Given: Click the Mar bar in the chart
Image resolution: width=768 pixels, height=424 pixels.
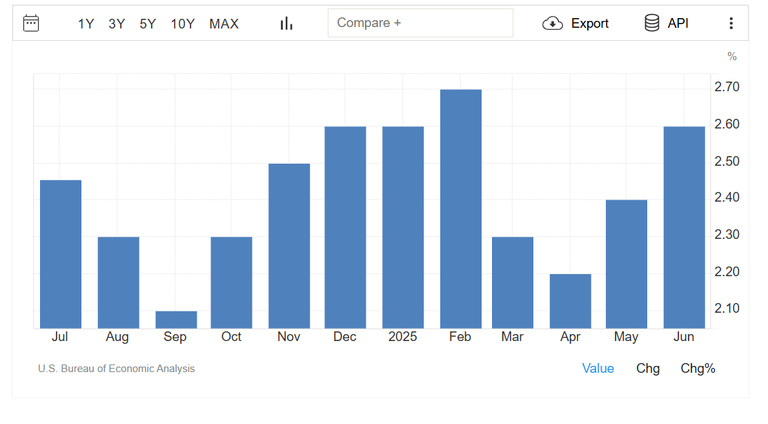Looking at the screenshot, I should tap(513, 283).
